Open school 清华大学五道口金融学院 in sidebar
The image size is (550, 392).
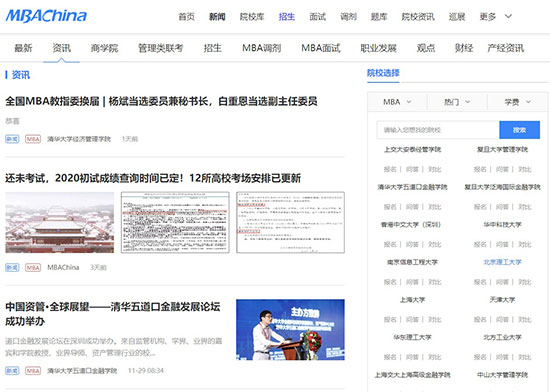(412, 187)
